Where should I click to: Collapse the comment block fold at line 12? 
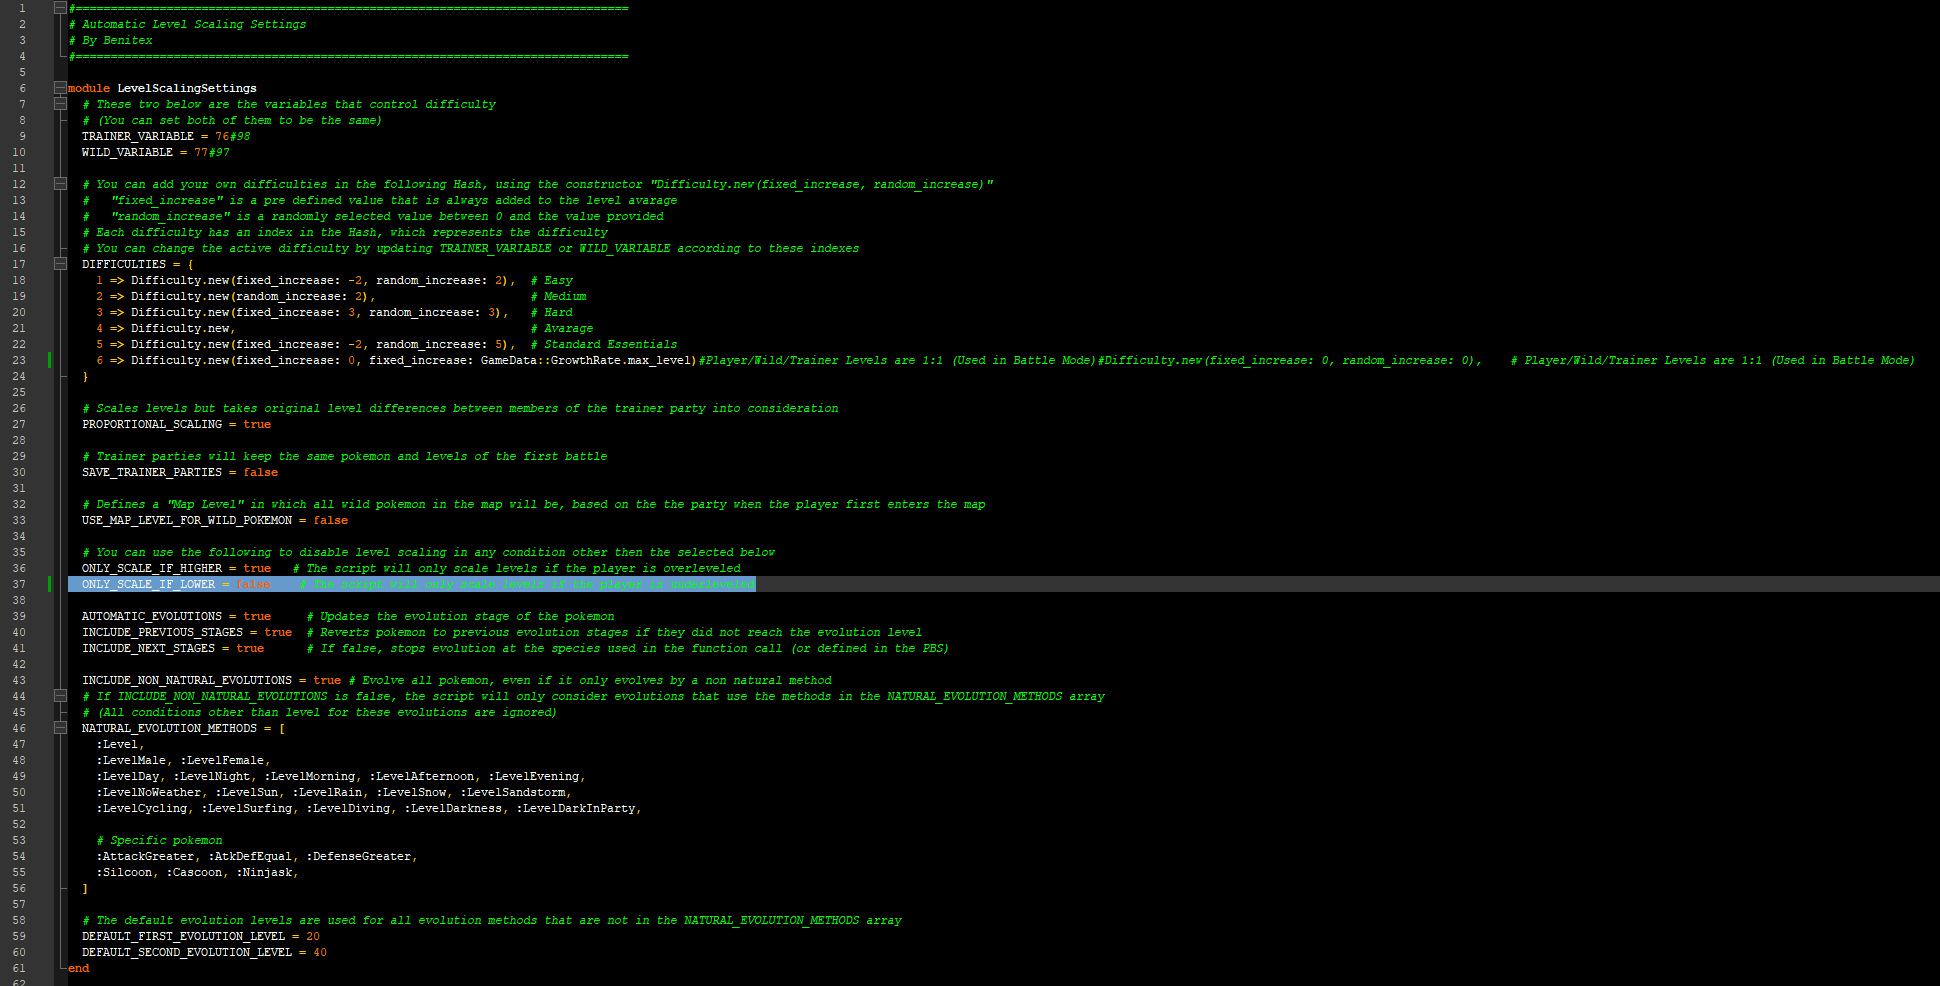point(60,184)
